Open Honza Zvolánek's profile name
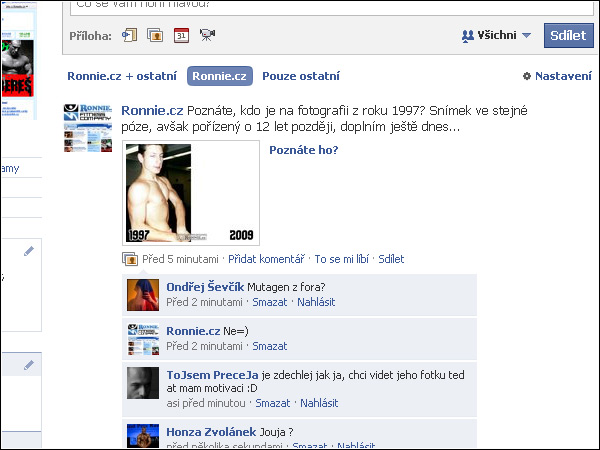The image size is (600, 450). click(211, 432)
